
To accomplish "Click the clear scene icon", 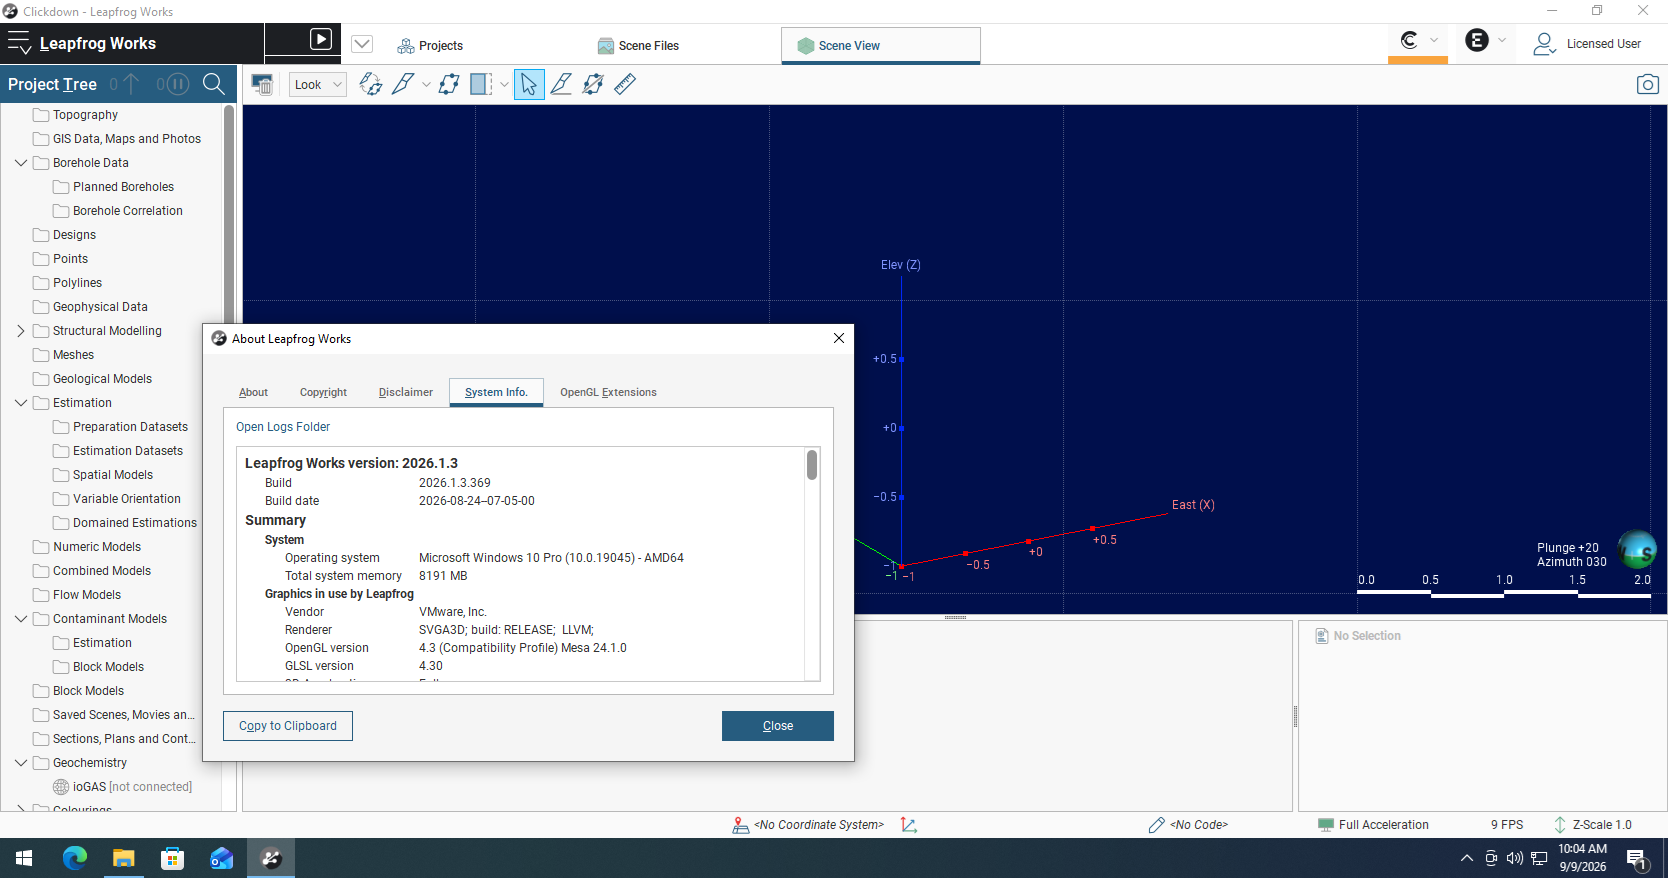I will [262, 84].
